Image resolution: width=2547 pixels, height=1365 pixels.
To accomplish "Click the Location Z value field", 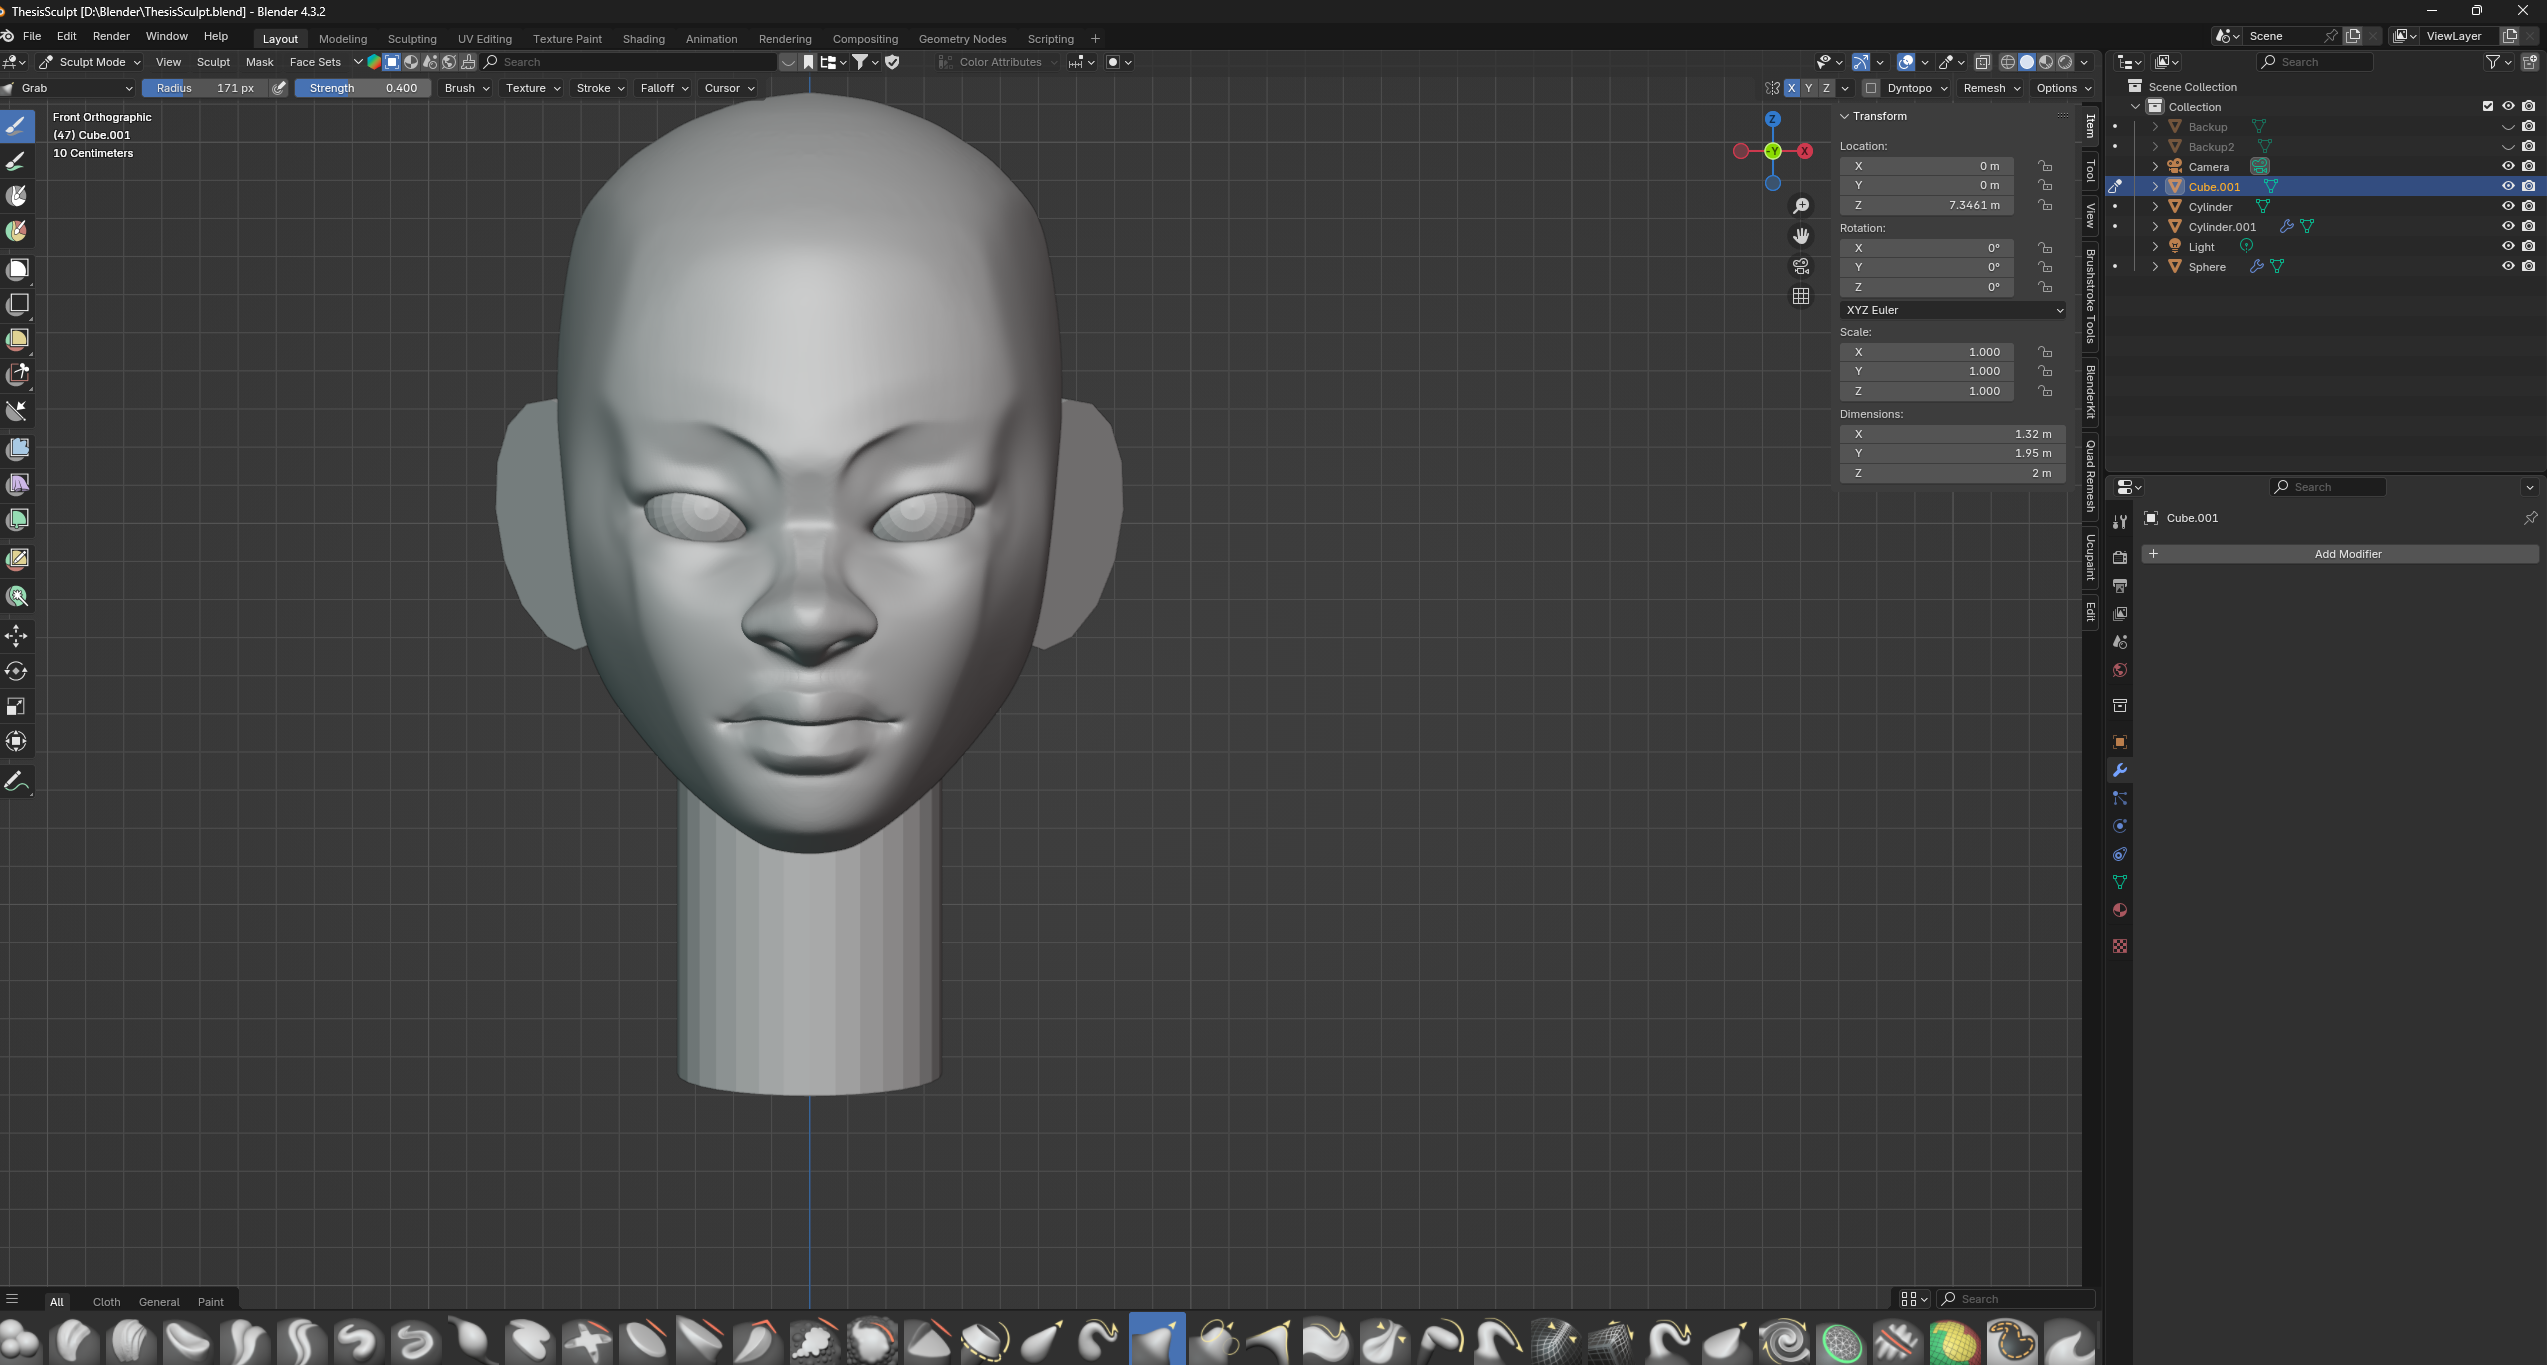I will (1926, 205).
